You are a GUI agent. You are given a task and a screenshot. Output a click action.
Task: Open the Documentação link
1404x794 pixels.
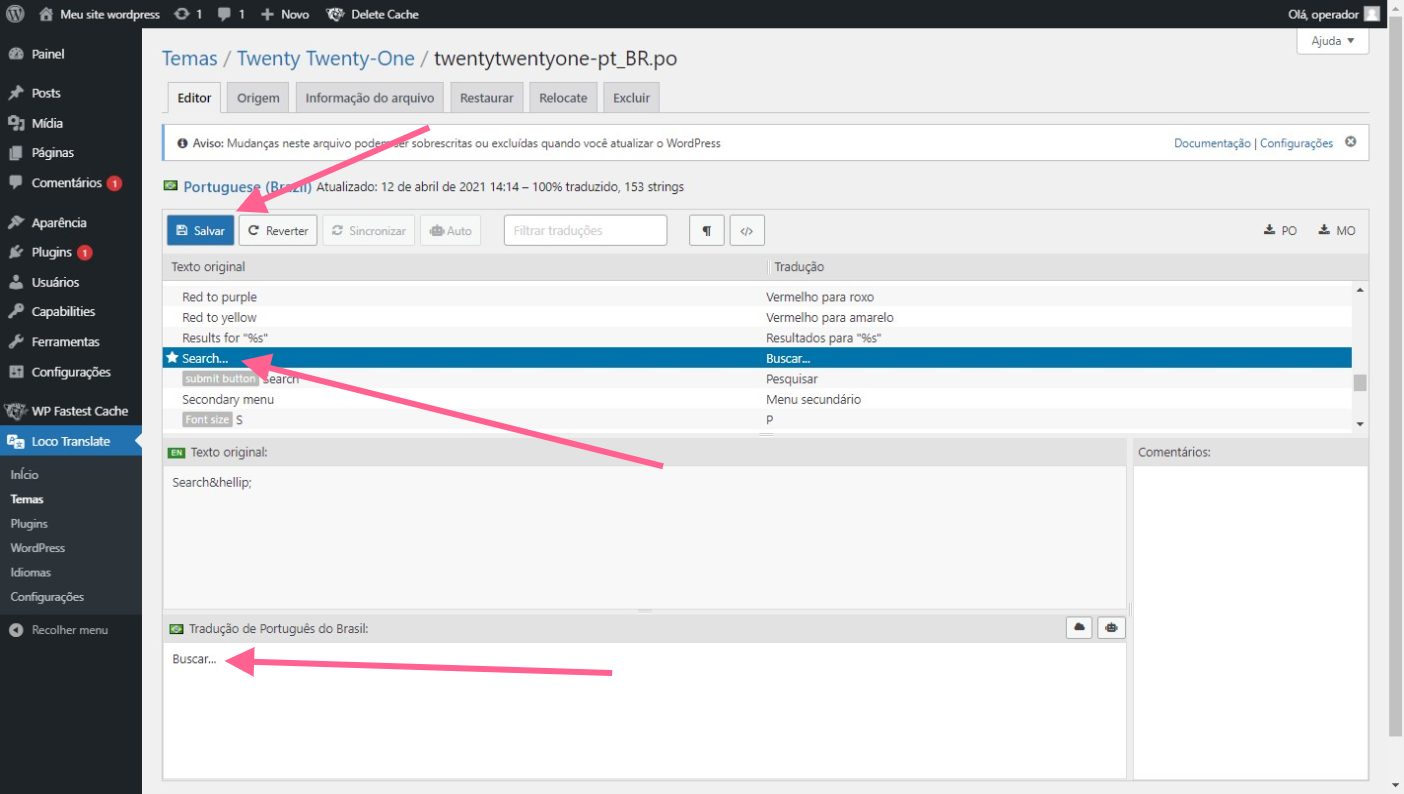[x=1212, y=143]
